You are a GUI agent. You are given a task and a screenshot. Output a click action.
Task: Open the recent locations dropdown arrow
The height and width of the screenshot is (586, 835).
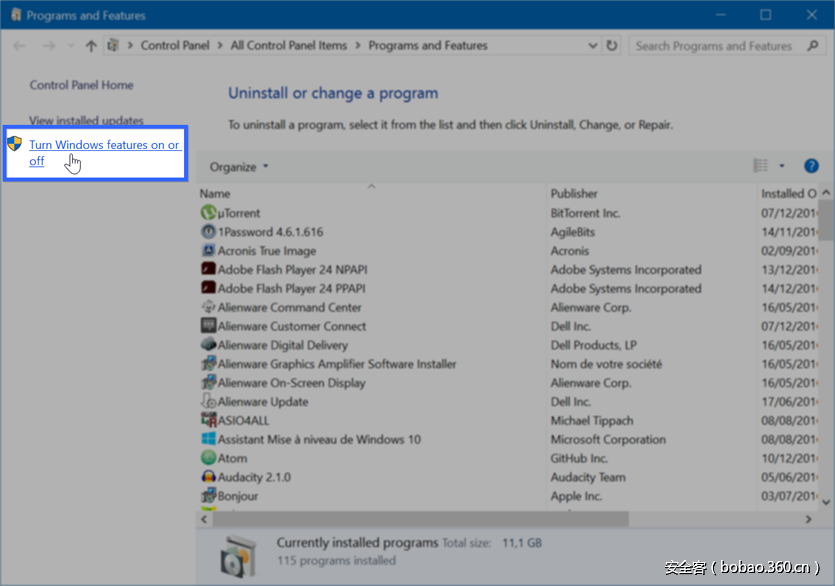(x=71, y=46)
